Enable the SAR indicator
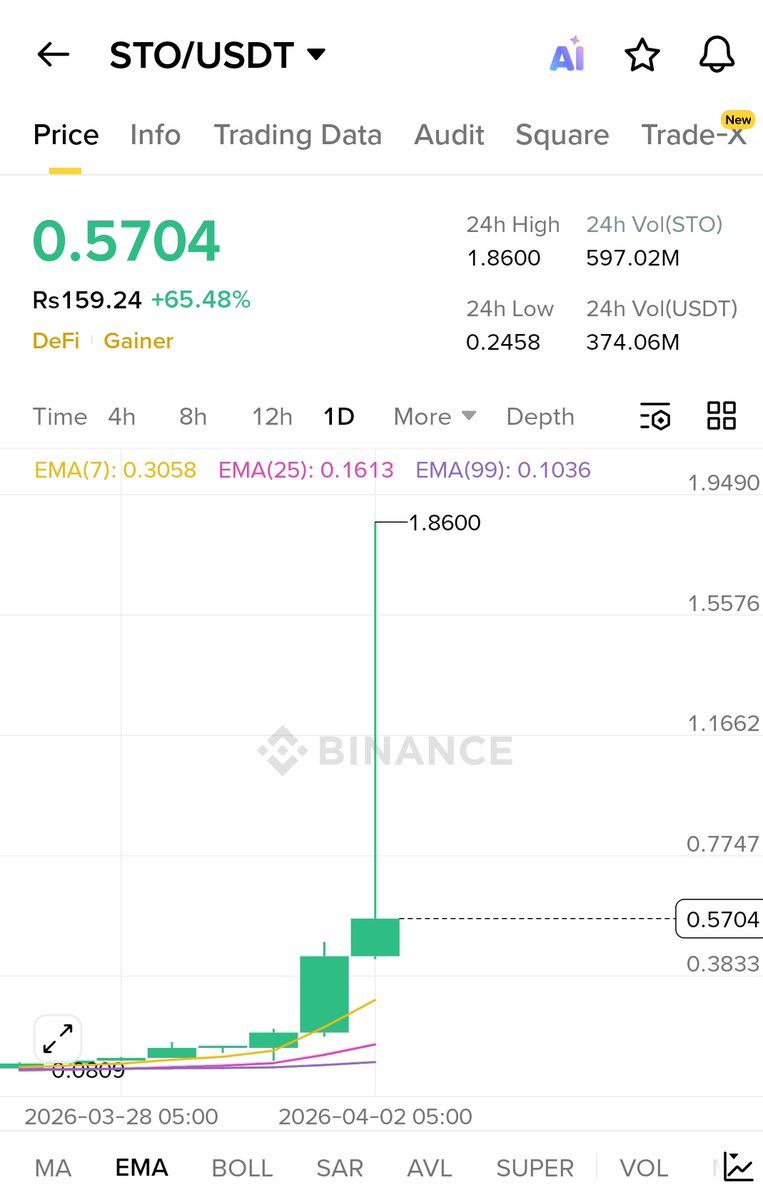This screenshot has height=1200, width=763. 340,1167
